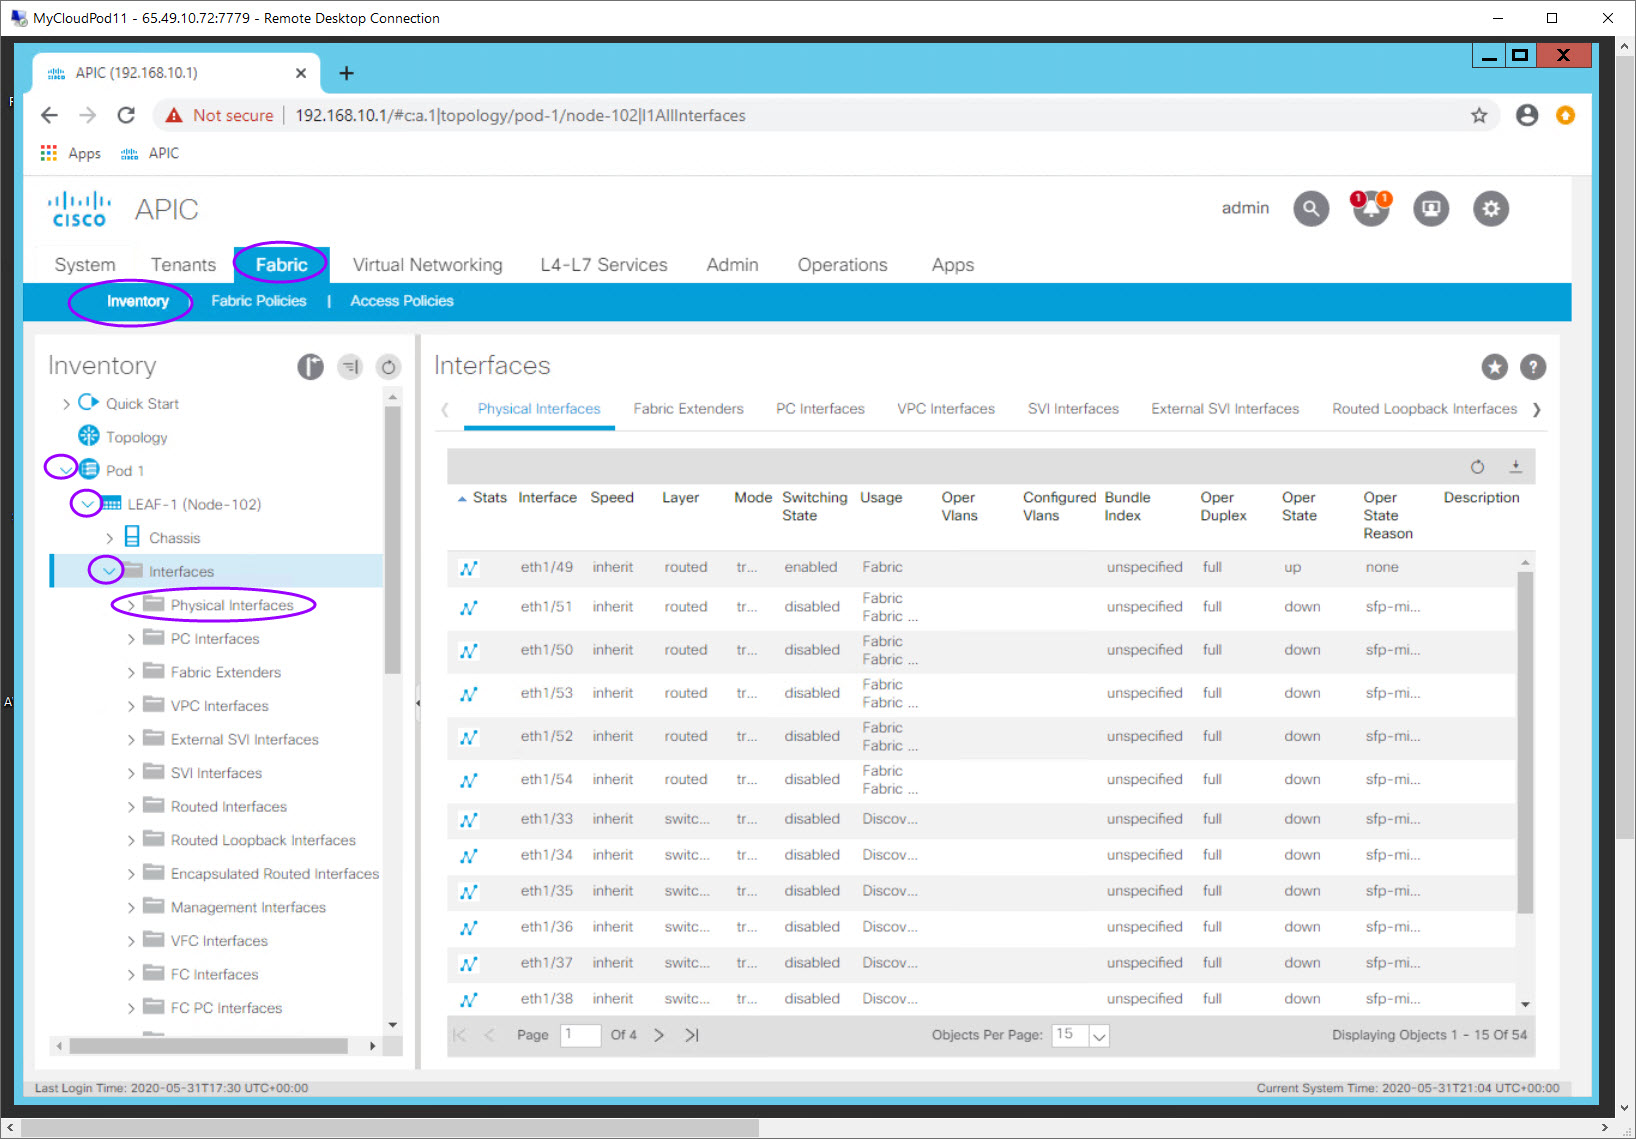The height and width of the screenshot is (1139, 1636).
Task: Switch to the Fabric Extenders tab
Action: [688, 409]
